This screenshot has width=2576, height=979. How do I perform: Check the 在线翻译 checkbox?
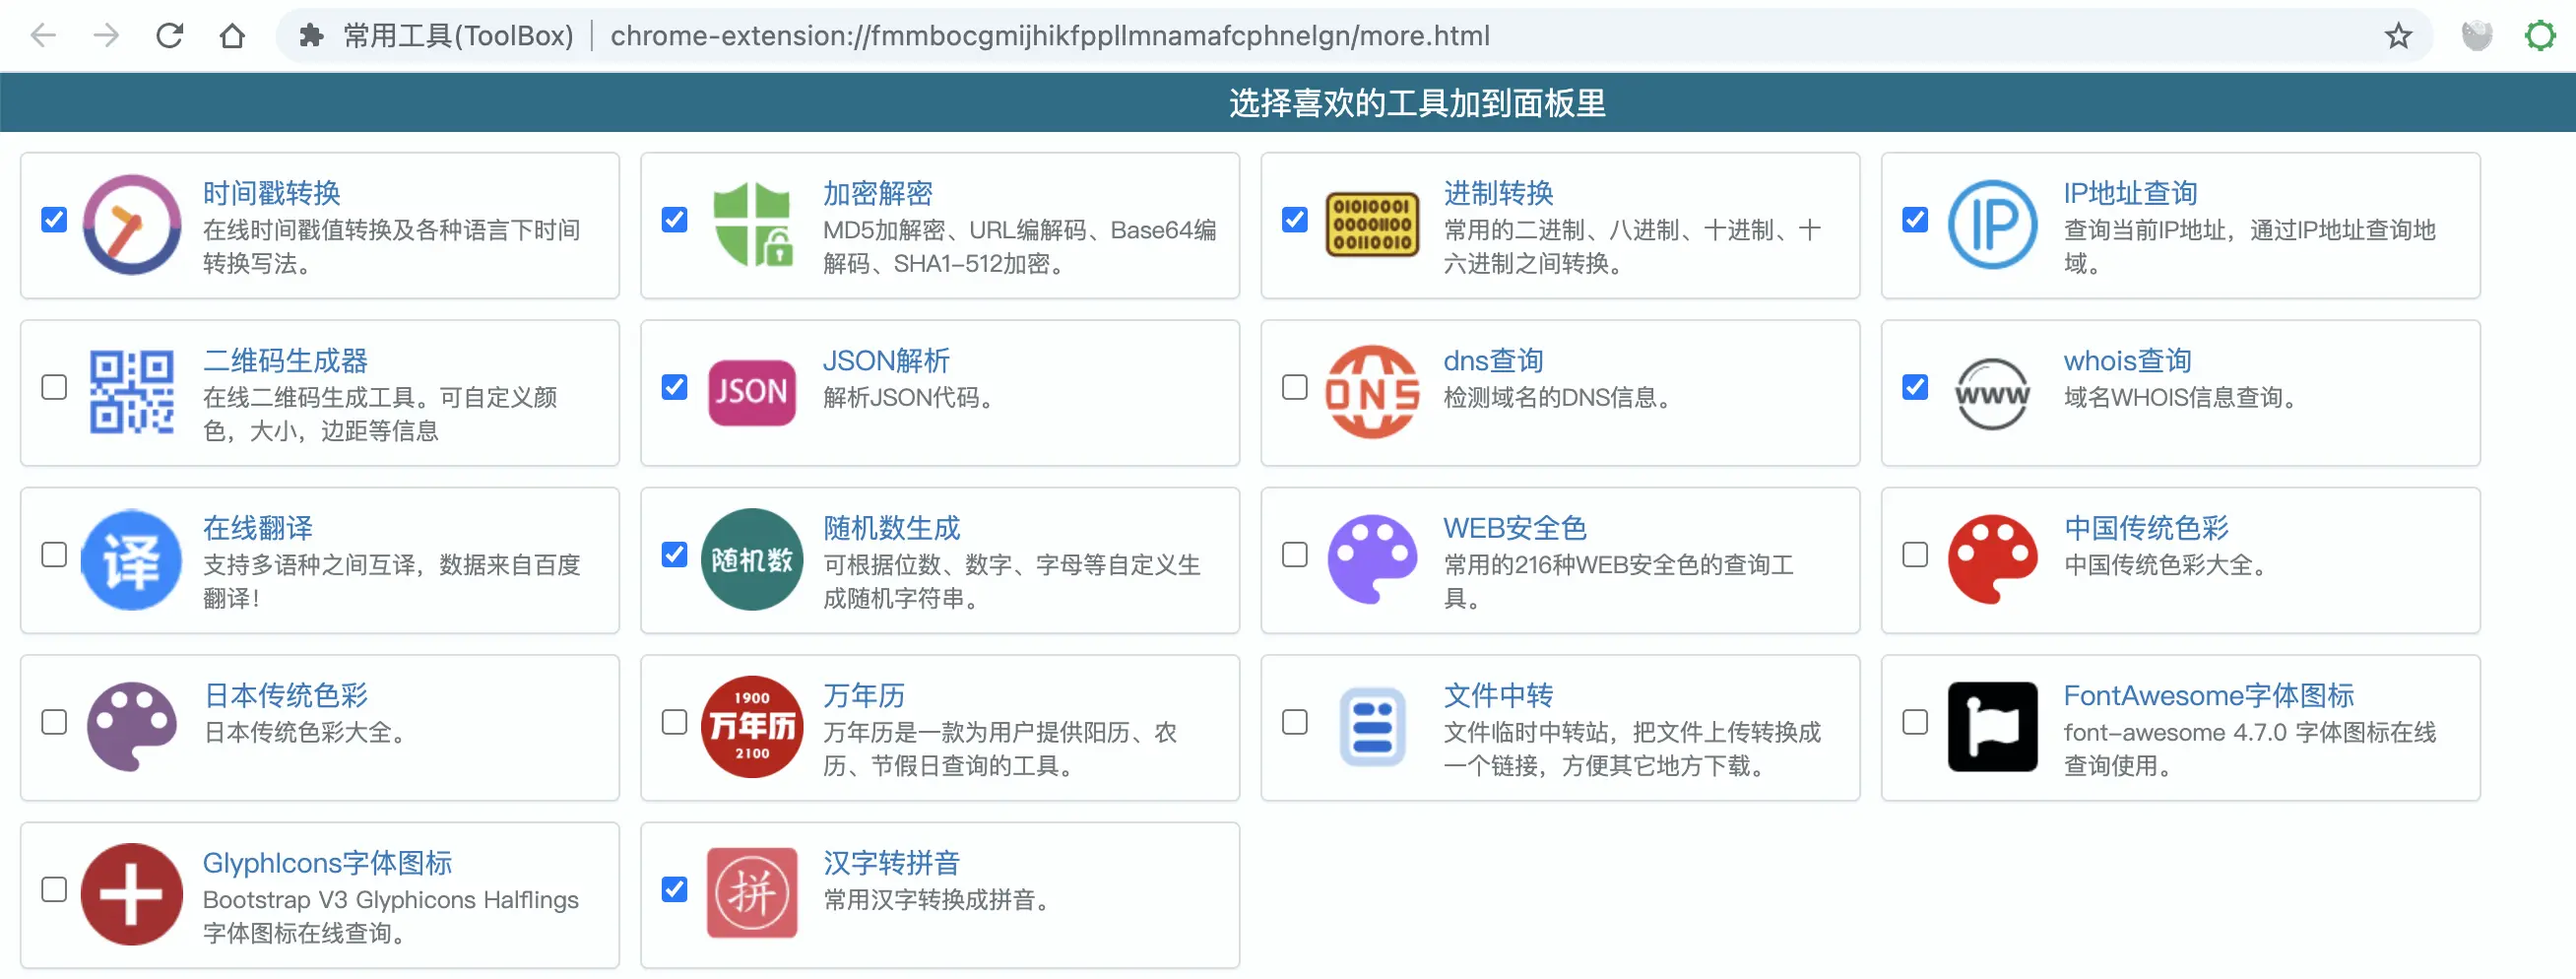pyautogui.click(x=54, y=554)
